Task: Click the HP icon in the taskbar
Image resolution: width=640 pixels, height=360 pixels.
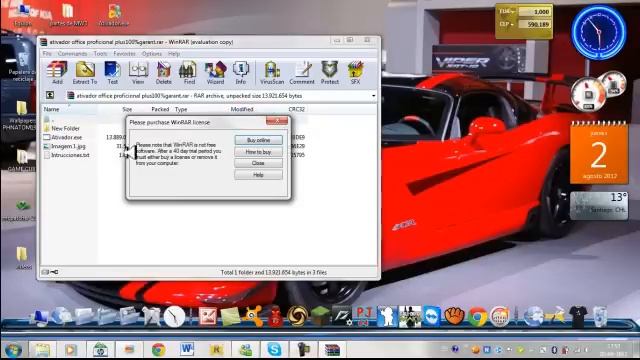Action: click(100, 350)
